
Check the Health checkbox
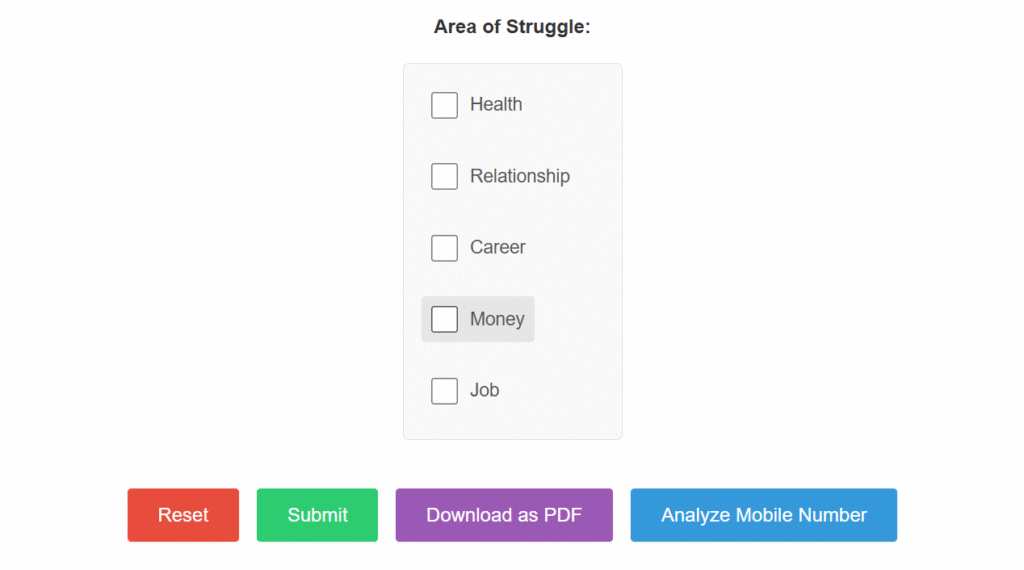pyautogui.click(x=444, y=105)
